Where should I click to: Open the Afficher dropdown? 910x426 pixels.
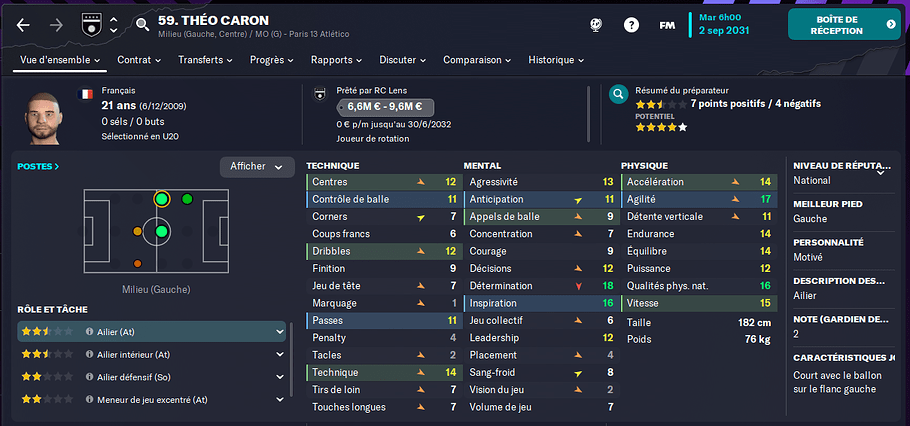coord(256,167)
